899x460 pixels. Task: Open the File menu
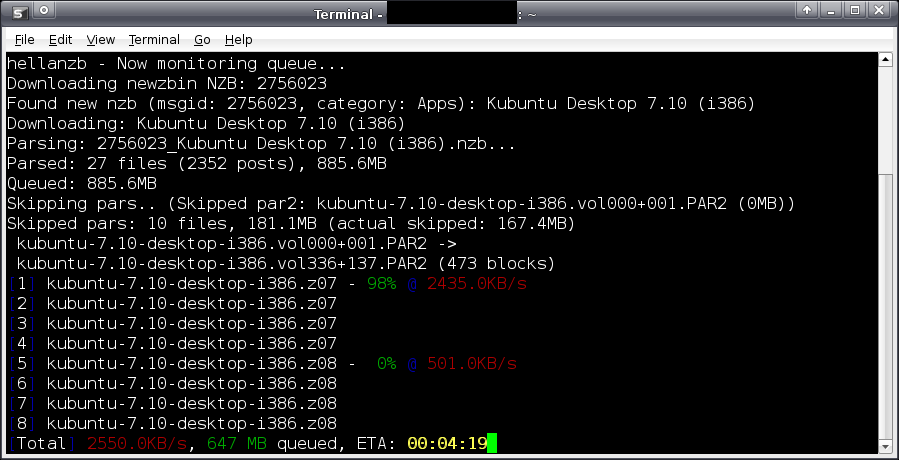pos(25,40)
